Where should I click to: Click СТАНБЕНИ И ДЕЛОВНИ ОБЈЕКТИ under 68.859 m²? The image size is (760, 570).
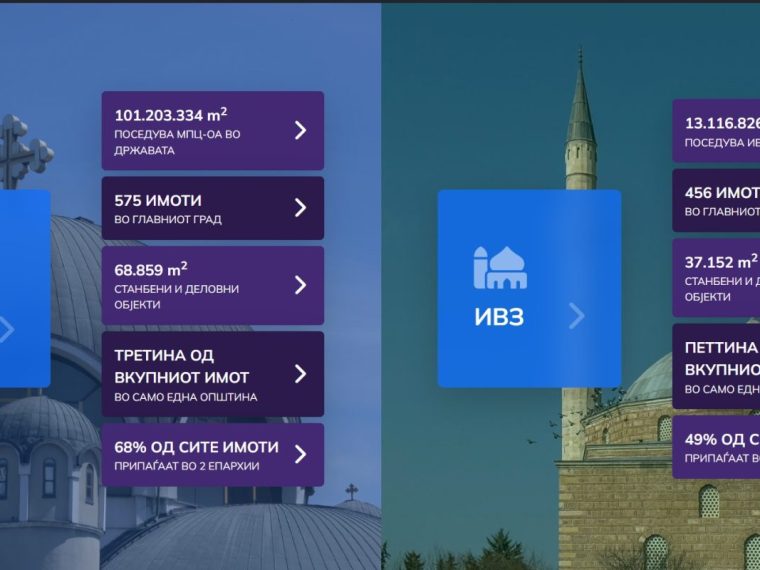(x=176, y=297)
